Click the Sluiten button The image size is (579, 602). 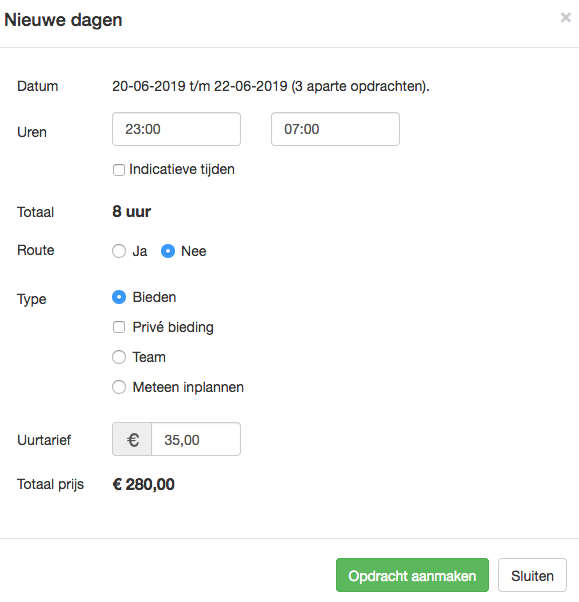click(x=532, y=575)
